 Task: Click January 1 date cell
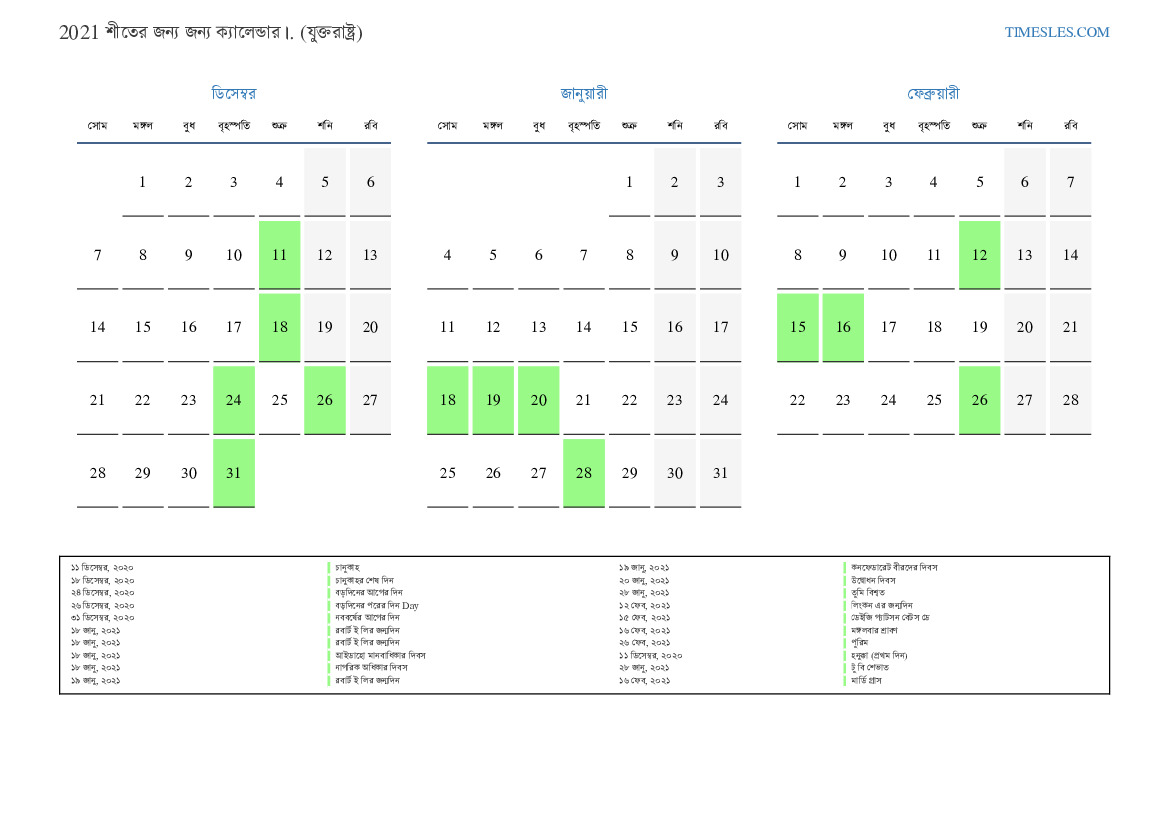629,182
